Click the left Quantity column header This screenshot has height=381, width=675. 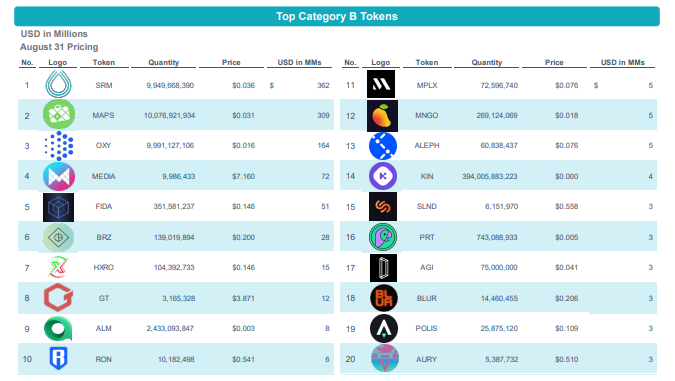164,62
